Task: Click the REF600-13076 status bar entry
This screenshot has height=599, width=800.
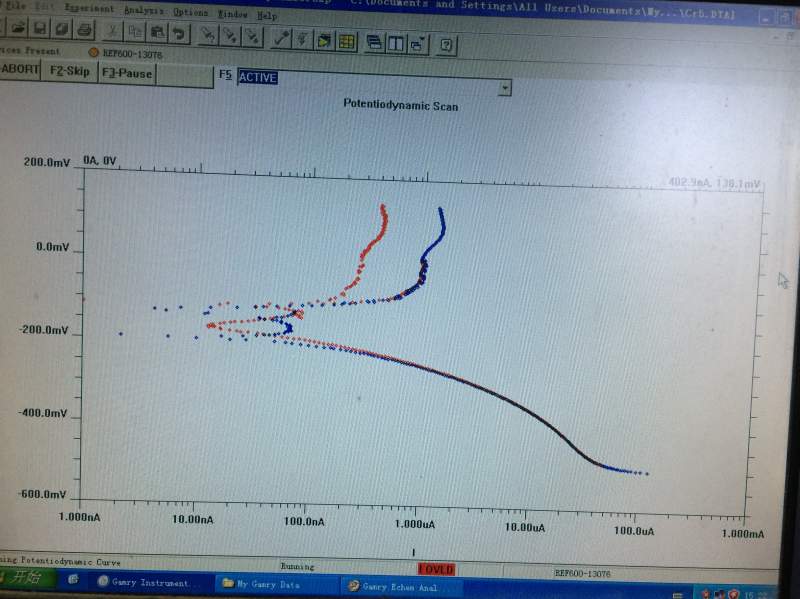Action: pyautogui.click(x=582, y=573)
